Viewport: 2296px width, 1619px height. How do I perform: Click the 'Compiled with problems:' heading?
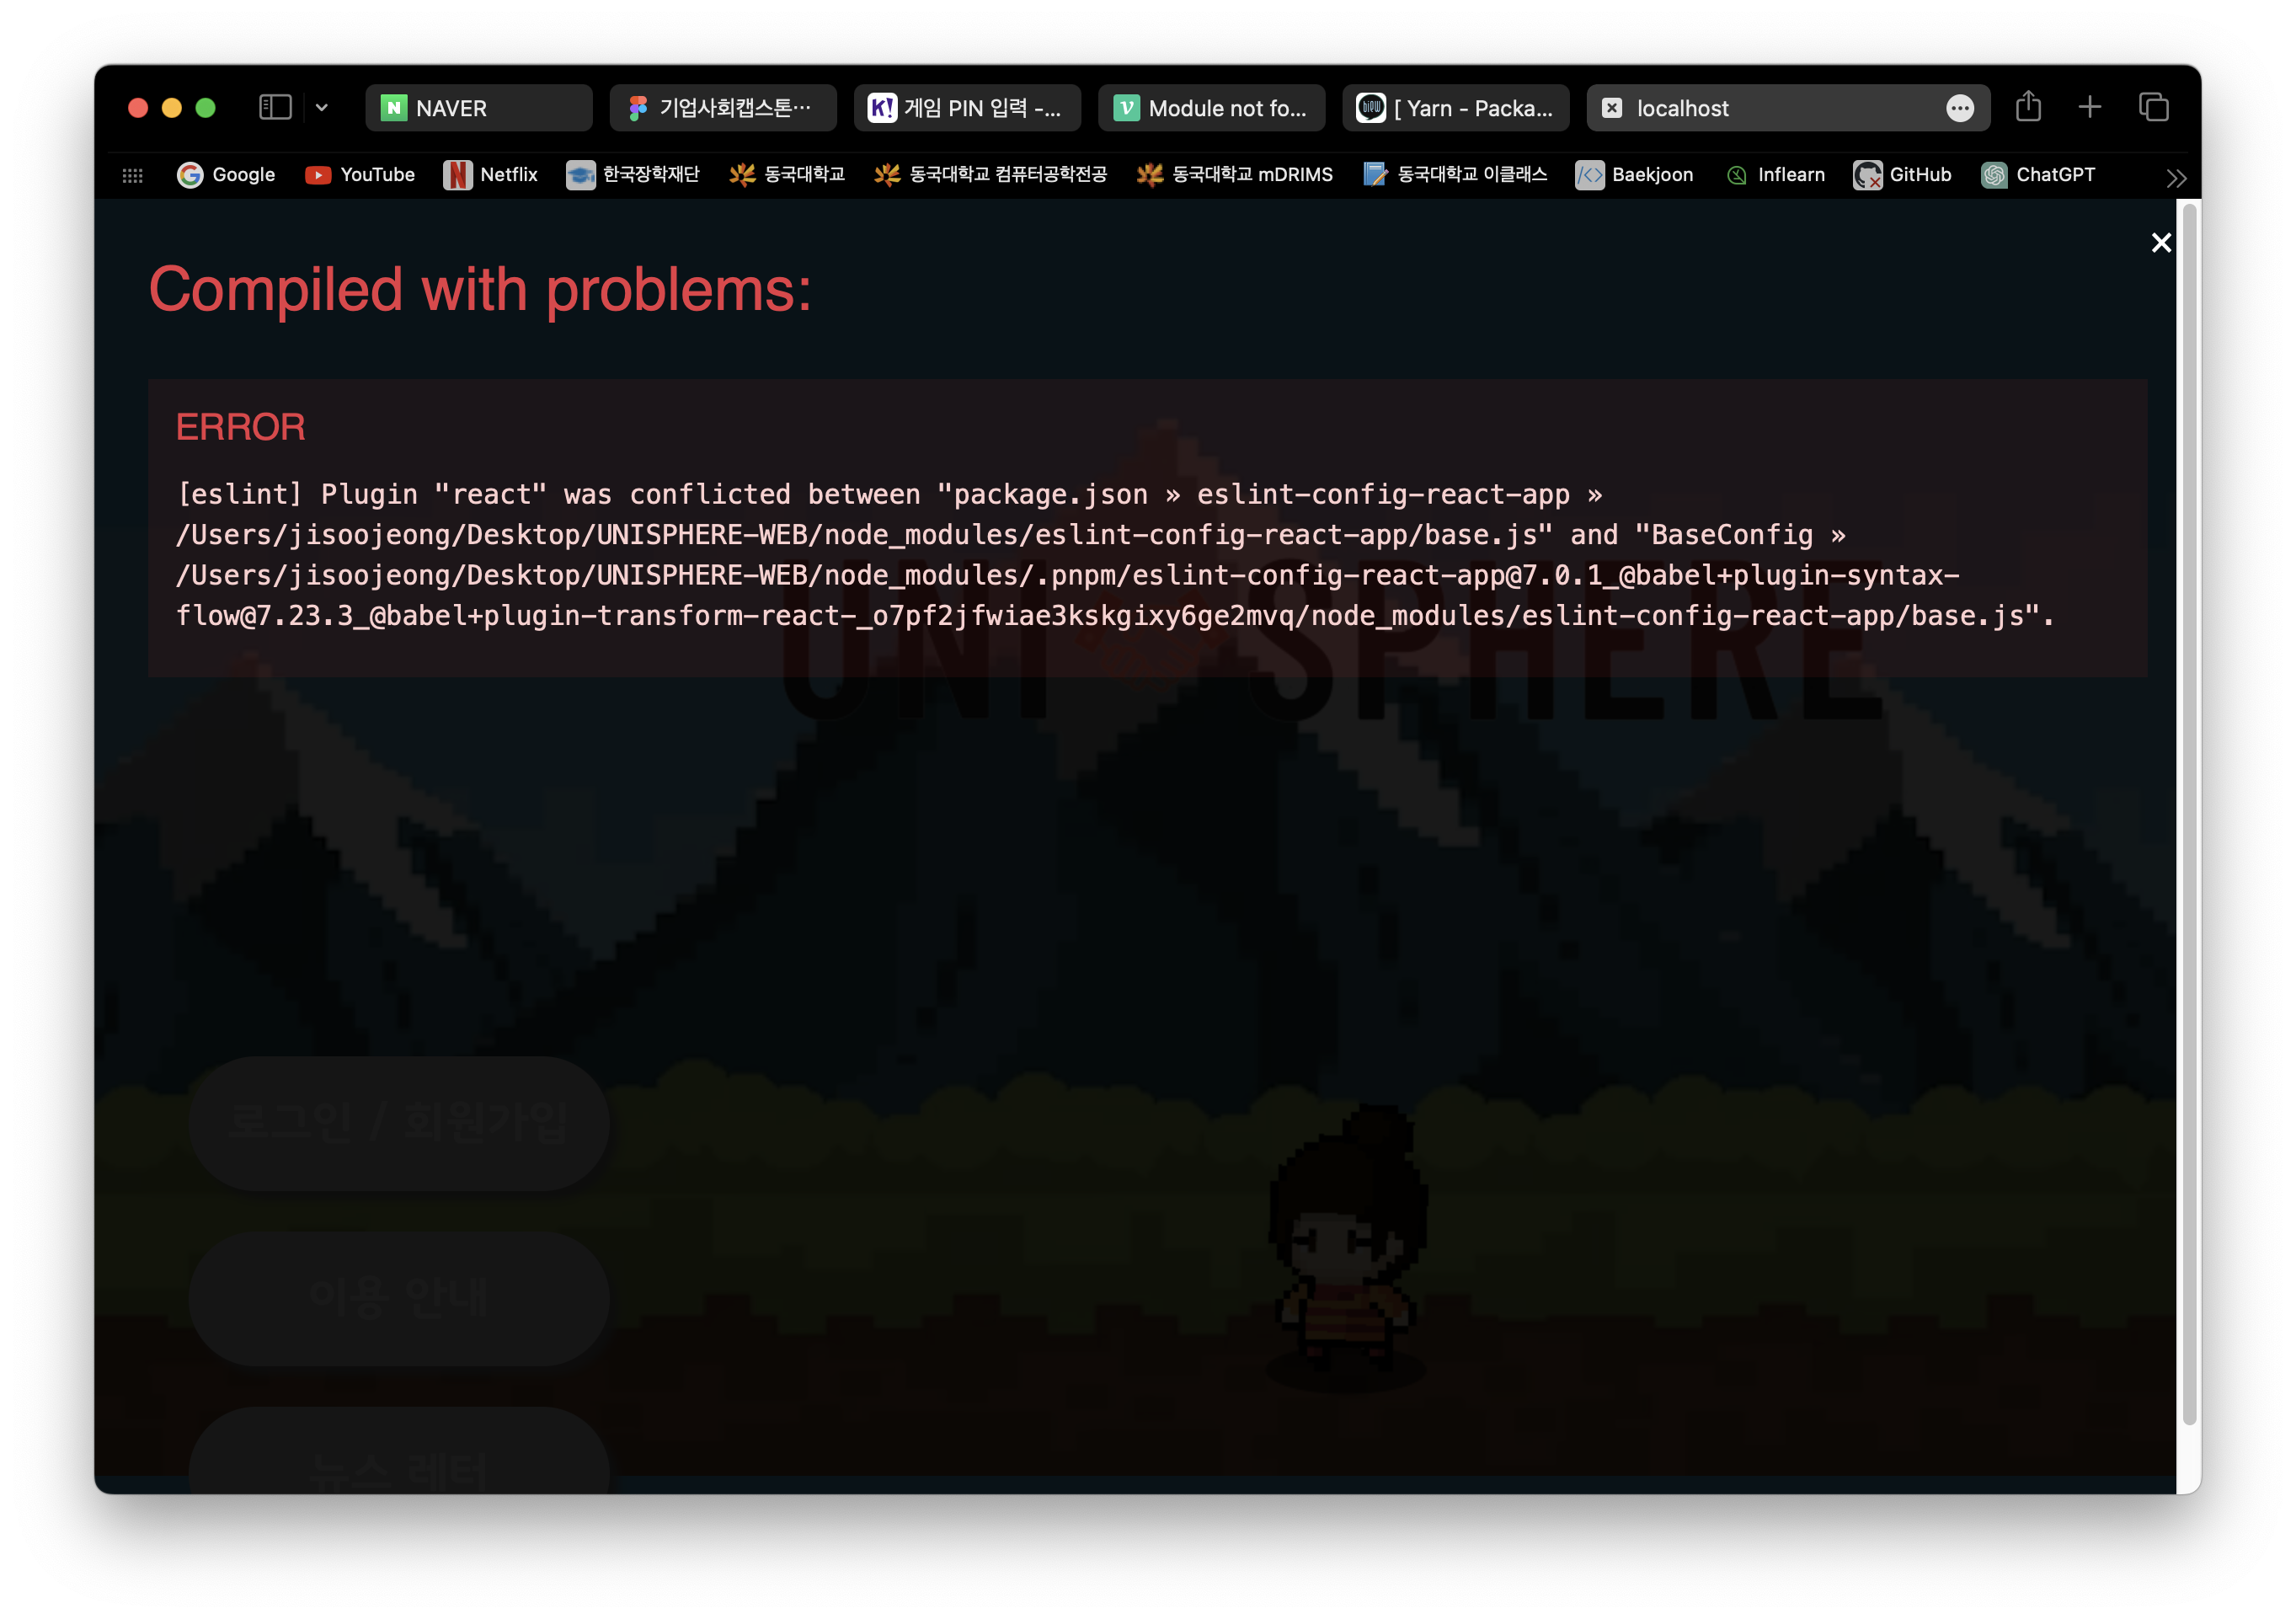coord(480,291)
